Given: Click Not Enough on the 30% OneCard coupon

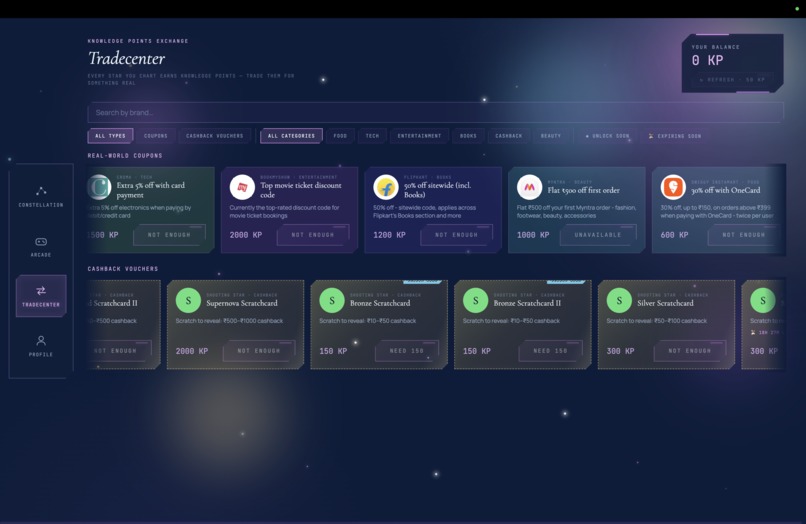Looking at the screenshot, I should click(x=743, y=234).
